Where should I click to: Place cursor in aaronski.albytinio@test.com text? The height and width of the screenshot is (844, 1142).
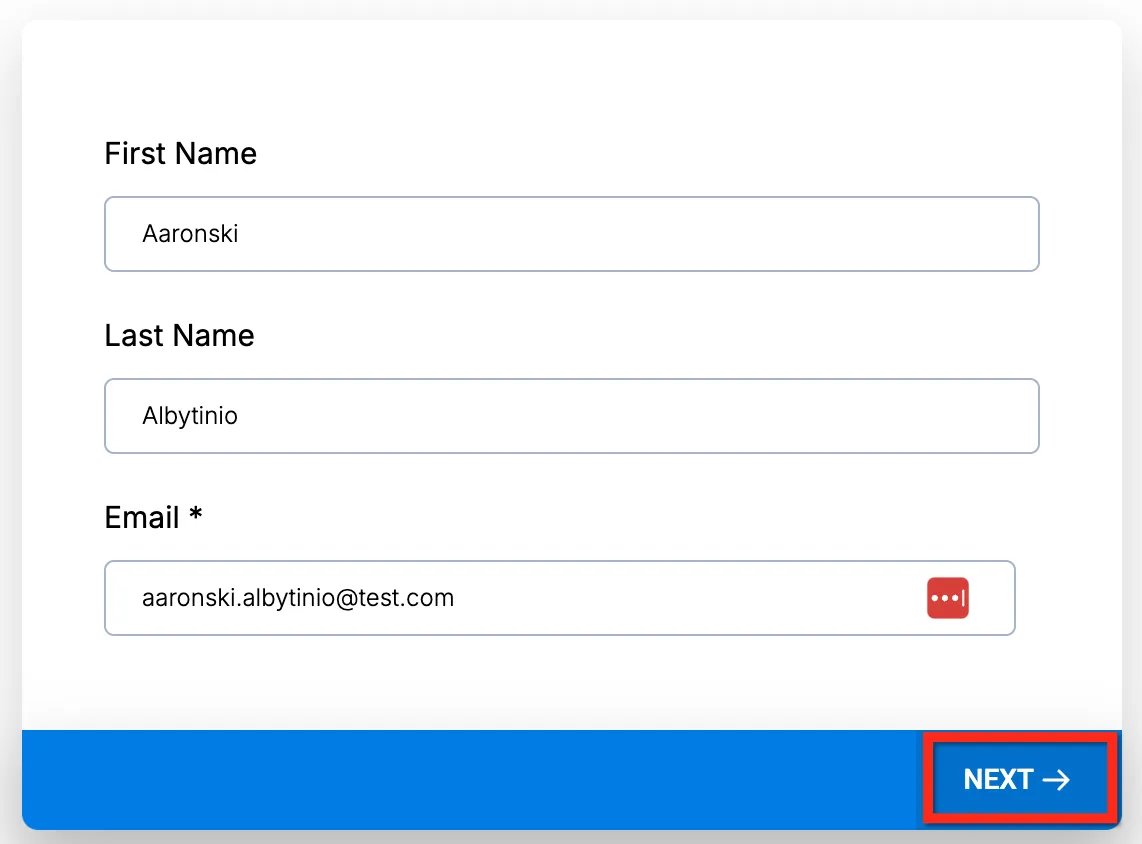click(298, 598)
